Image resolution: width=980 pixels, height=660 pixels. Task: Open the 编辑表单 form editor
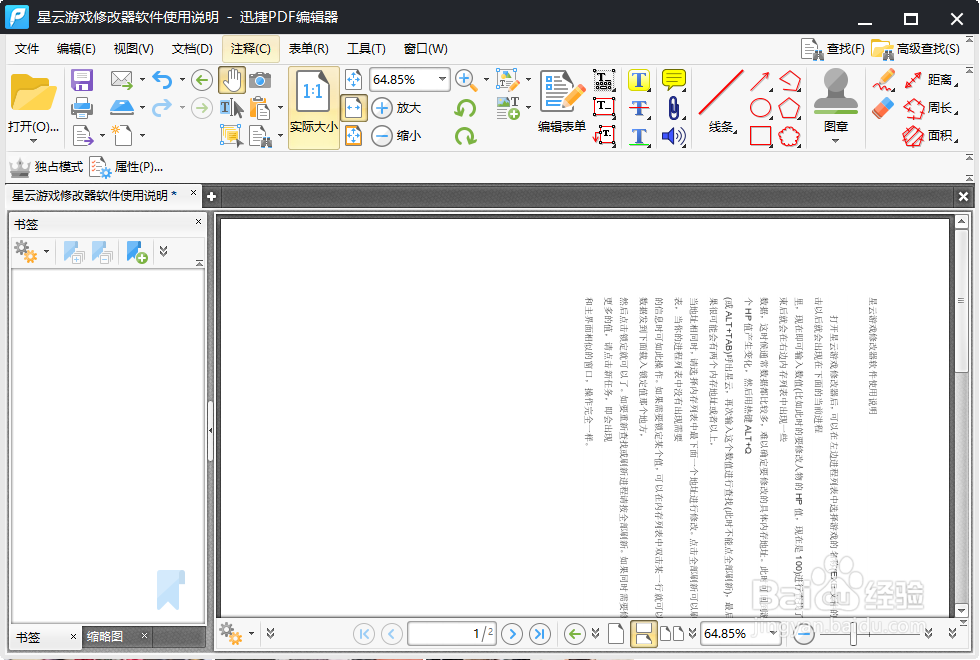point(562,101)
